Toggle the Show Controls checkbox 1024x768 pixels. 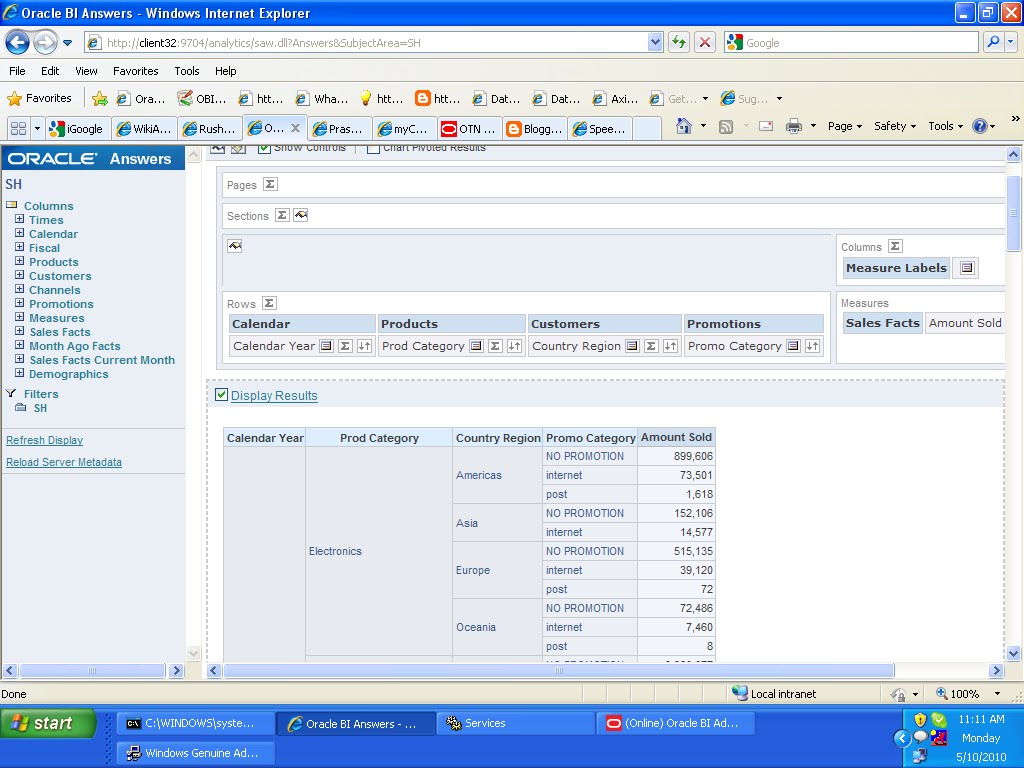(264, 148)
